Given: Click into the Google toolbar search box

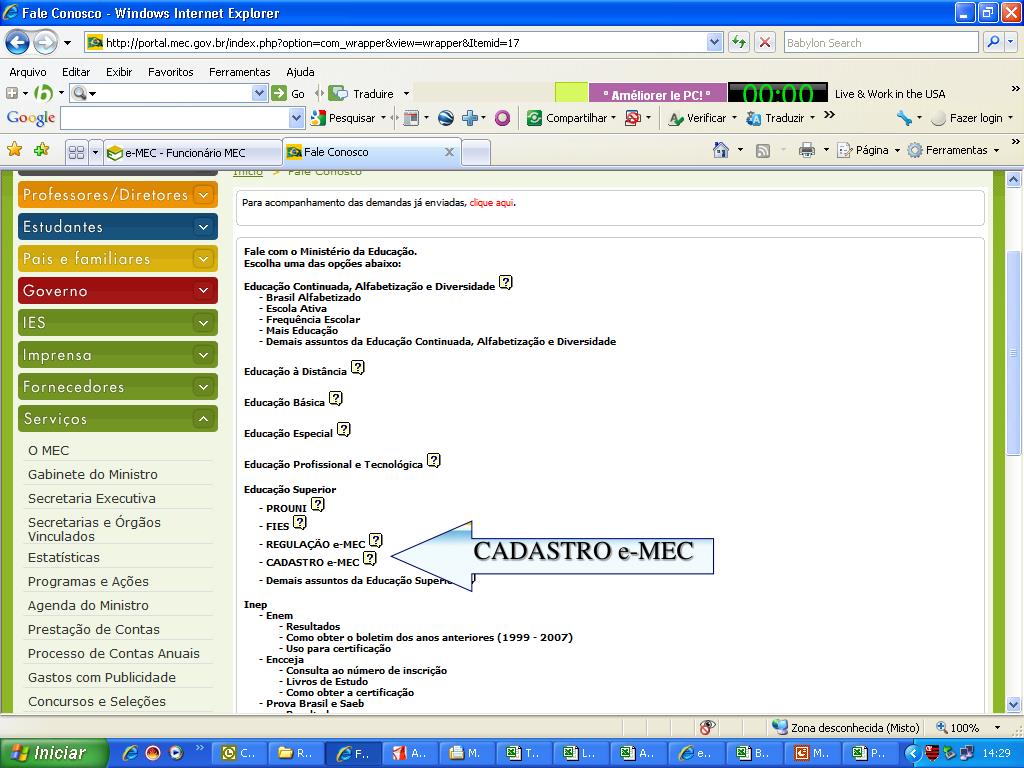Looking at the screenshot, I should tap(174, 118).
